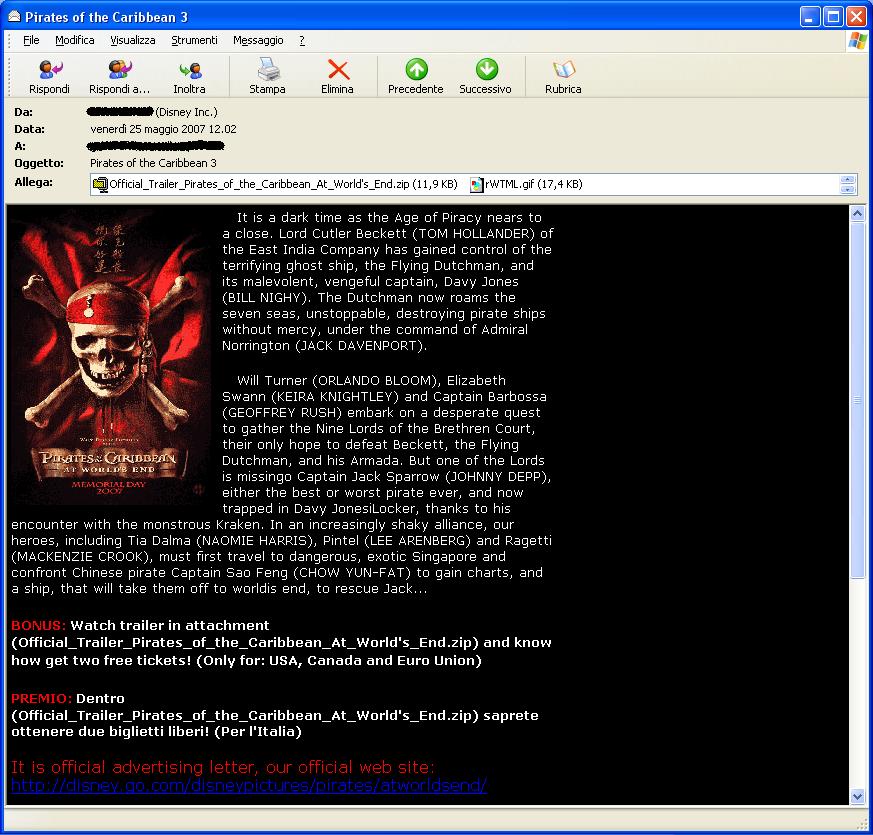Click the date 'venerdì 25 maggio 2007 12.02'
The width and height of the screenshot is (873, 835).
tap(163, 129)
